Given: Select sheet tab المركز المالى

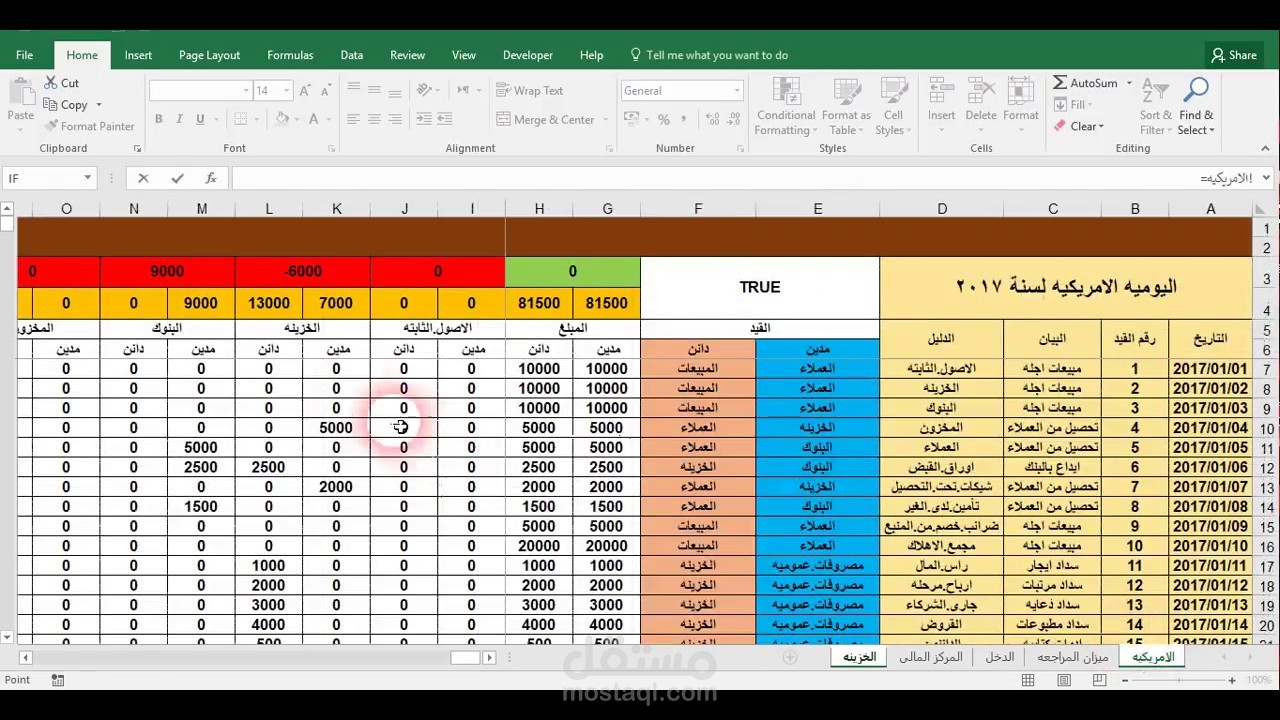Looking at the screenshot, I should pyautogui.click(x=930, y=657).
